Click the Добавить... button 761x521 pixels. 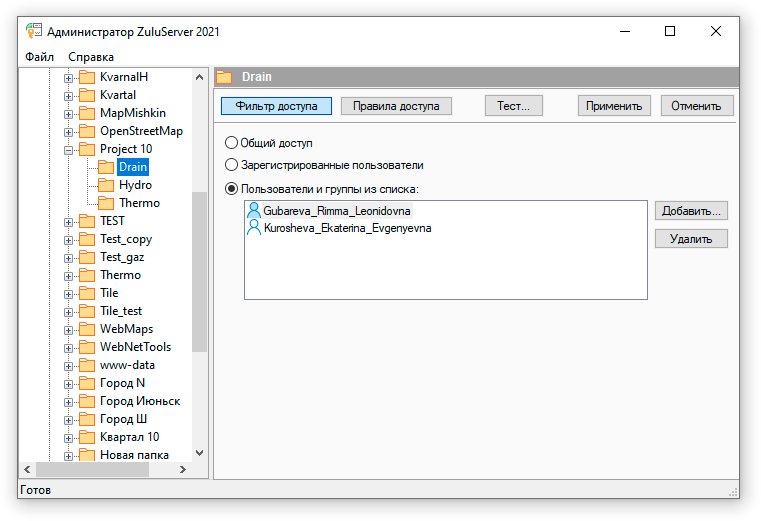[x=691, y=211]
